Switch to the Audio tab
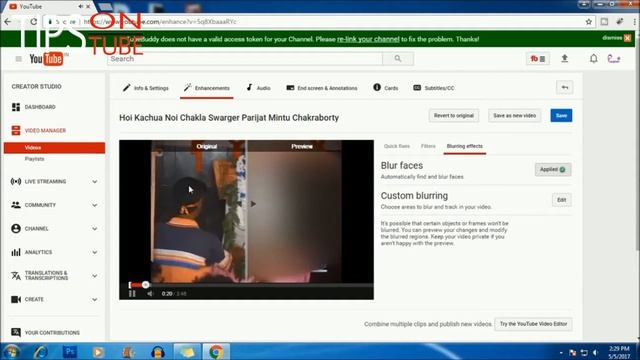Screen dimensions: 640x360 258,88
